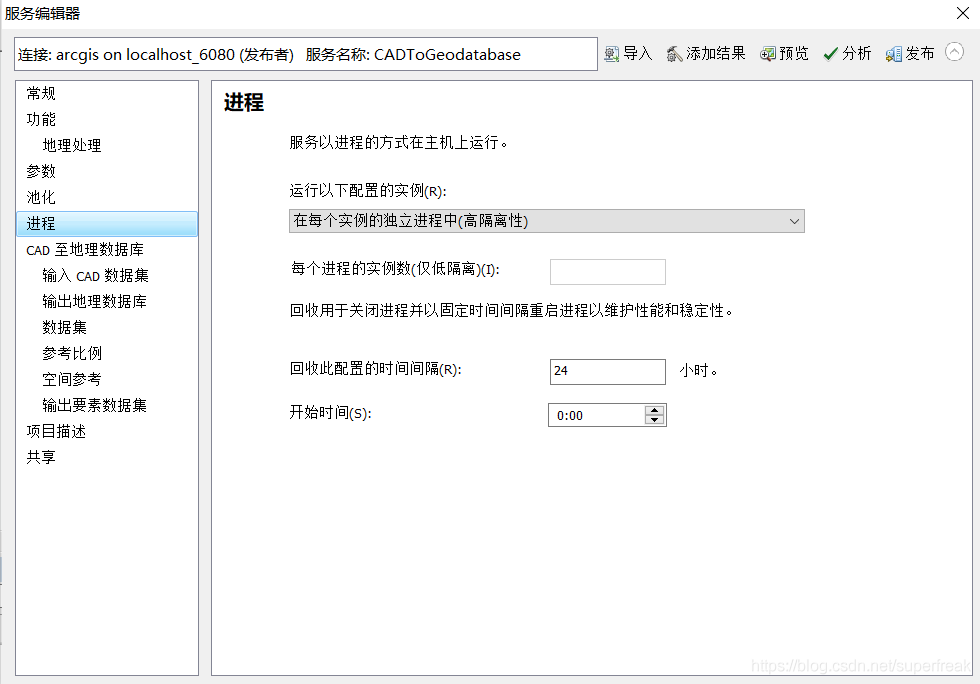Click the recycle interval field showing 24

608,371
